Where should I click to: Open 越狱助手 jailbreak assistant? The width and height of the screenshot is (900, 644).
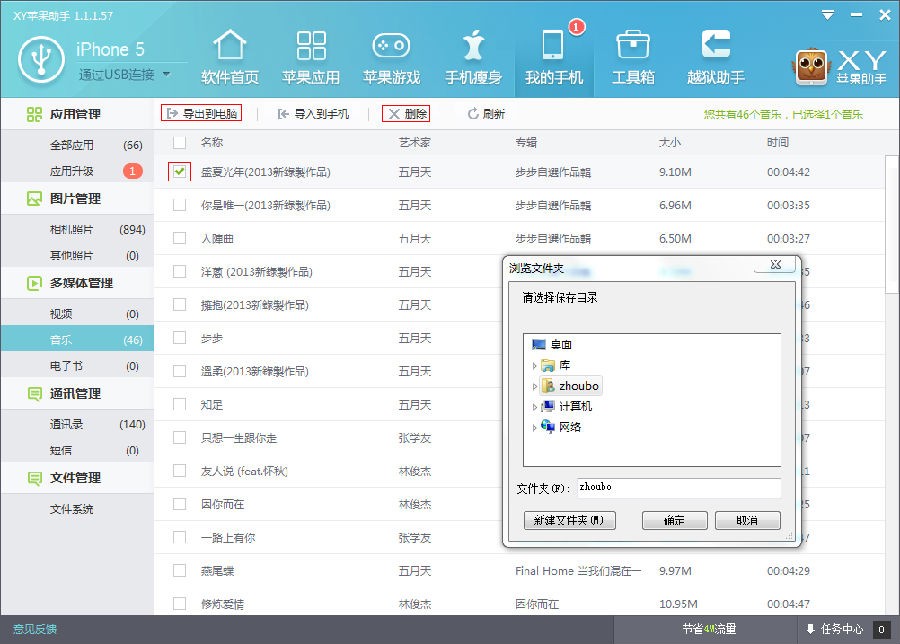coord(715,56)
